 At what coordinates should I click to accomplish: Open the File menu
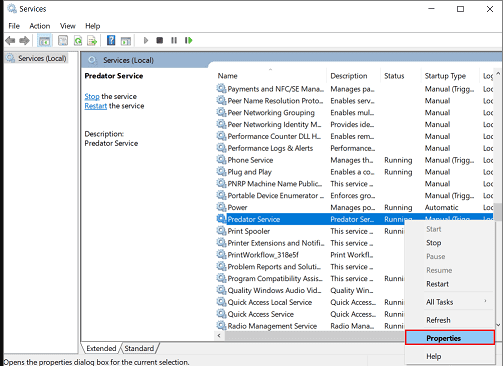pos(14,26)
